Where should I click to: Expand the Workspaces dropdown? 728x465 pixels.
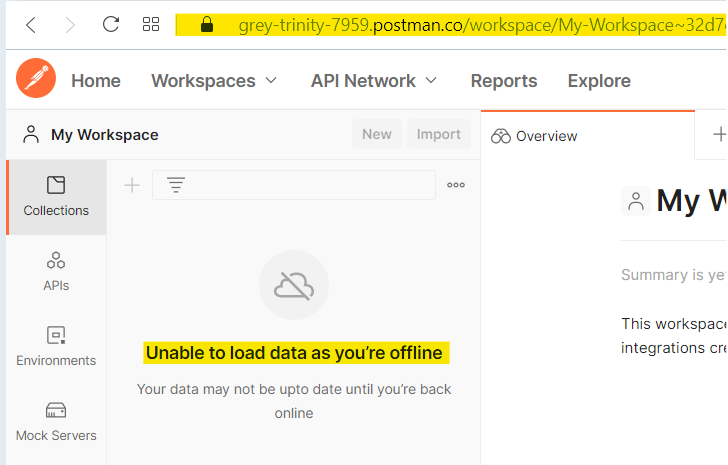point(214,81)
